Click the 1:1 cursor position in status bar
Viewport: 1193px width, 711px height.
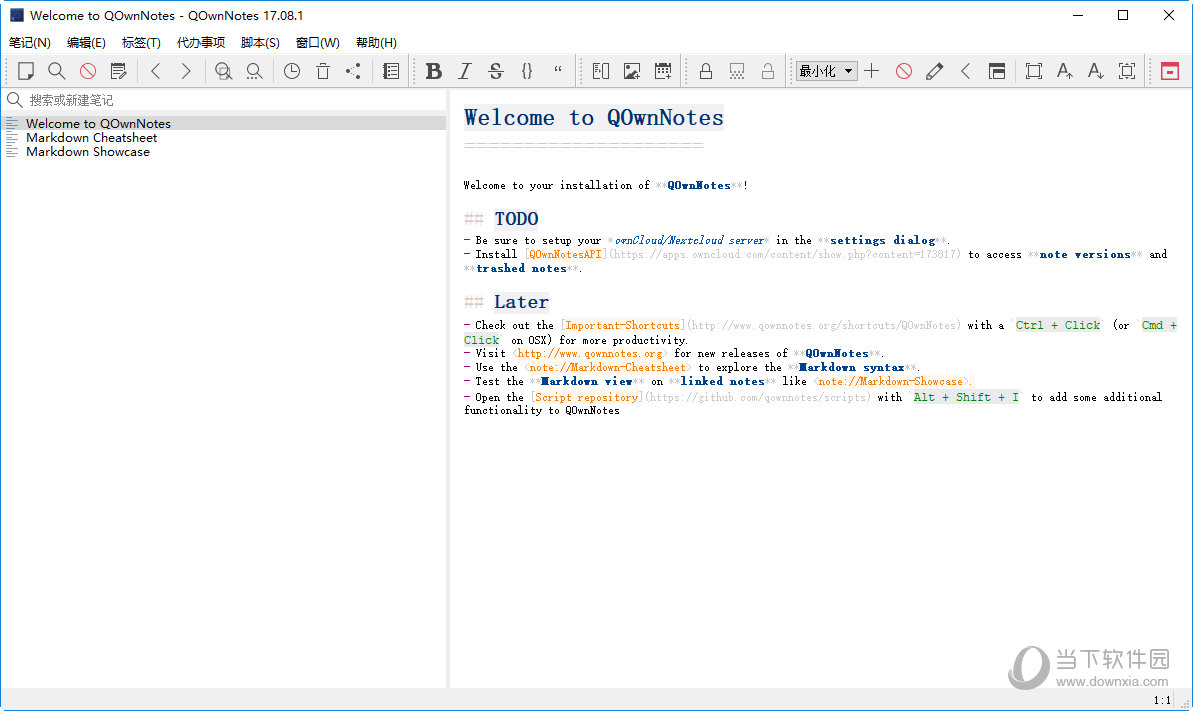pos(1162,700)
